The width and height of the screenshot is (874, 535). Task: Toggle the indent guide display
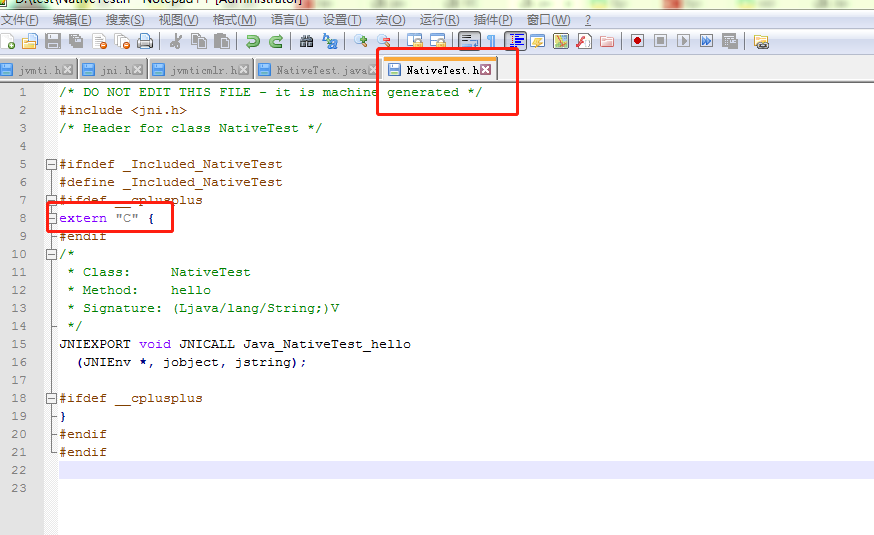[515, 41]
